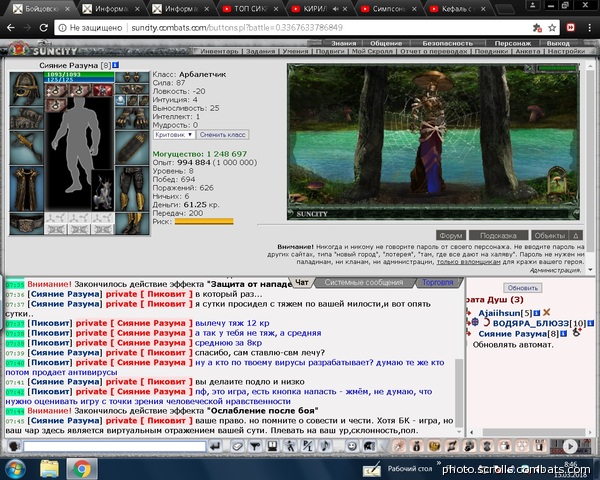Open the Анкета submenu link
This screenshot has width=600, height=480.
point(528,51)
